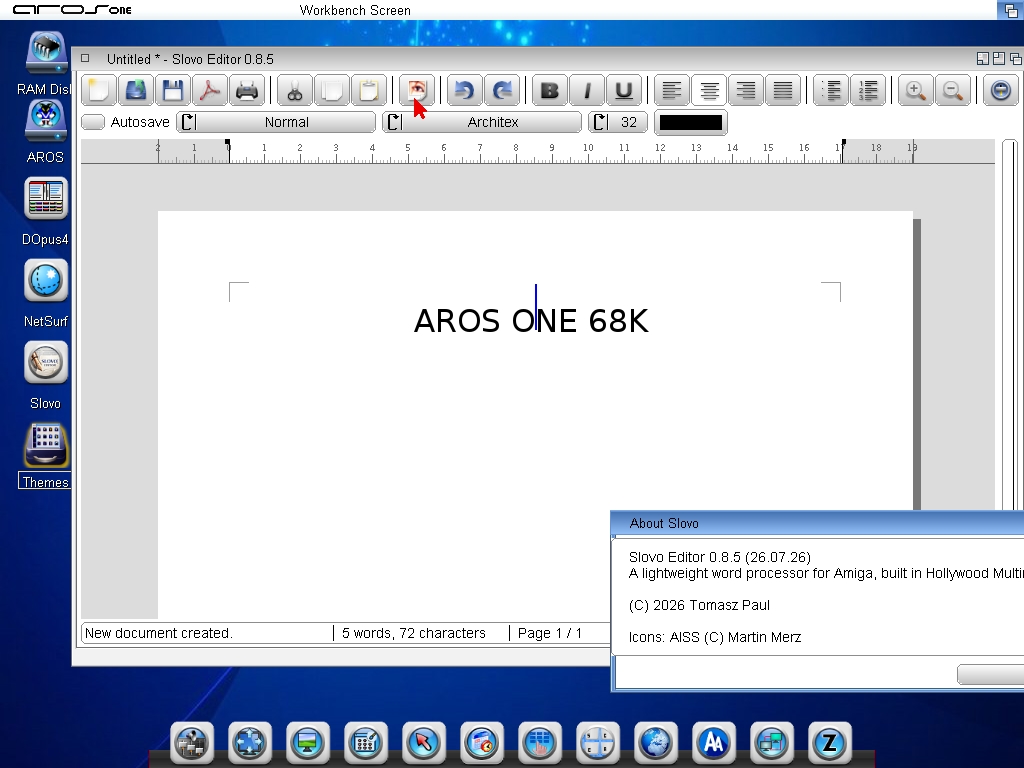Click the networked computers dock icon
1024x768 pixels.
pos(772,743)
